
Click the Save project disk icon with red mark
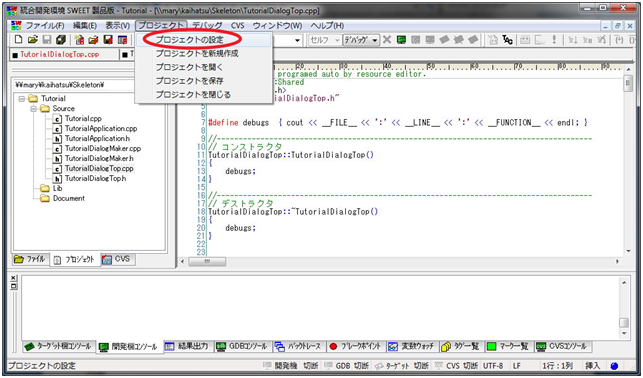click(x=108, y=39)
